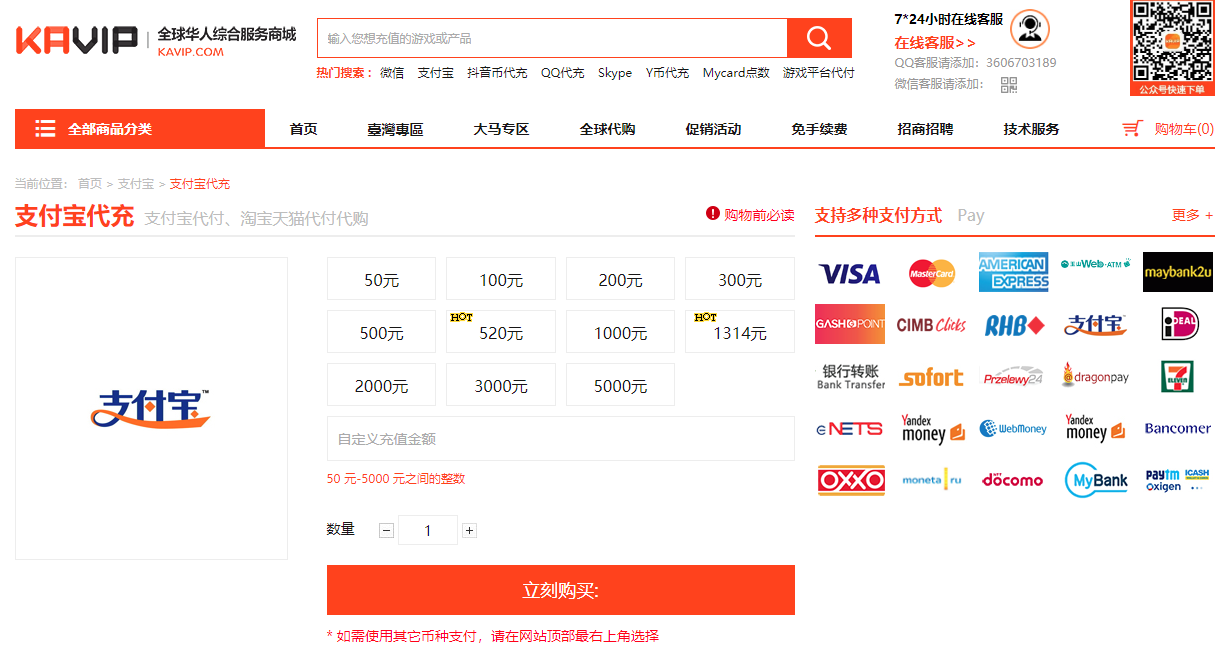Select the dragonpay payment logo
Image resolution: width=1230 pixels, height=648 pixels.
[1096, 376]
